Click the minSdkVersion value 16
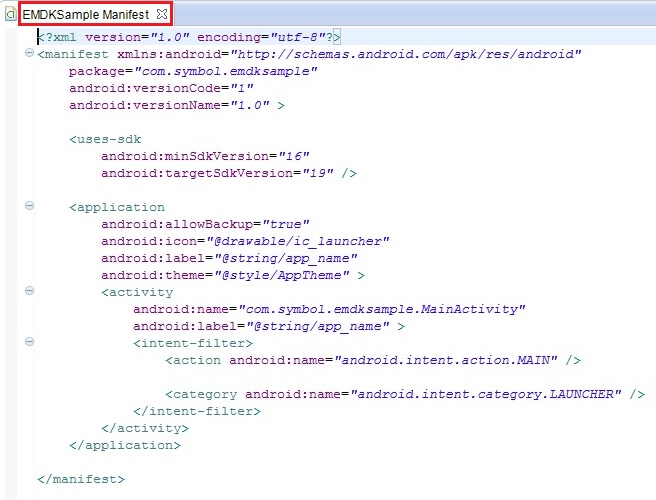This screenshot has height=500, width=656. click(294, 156)
